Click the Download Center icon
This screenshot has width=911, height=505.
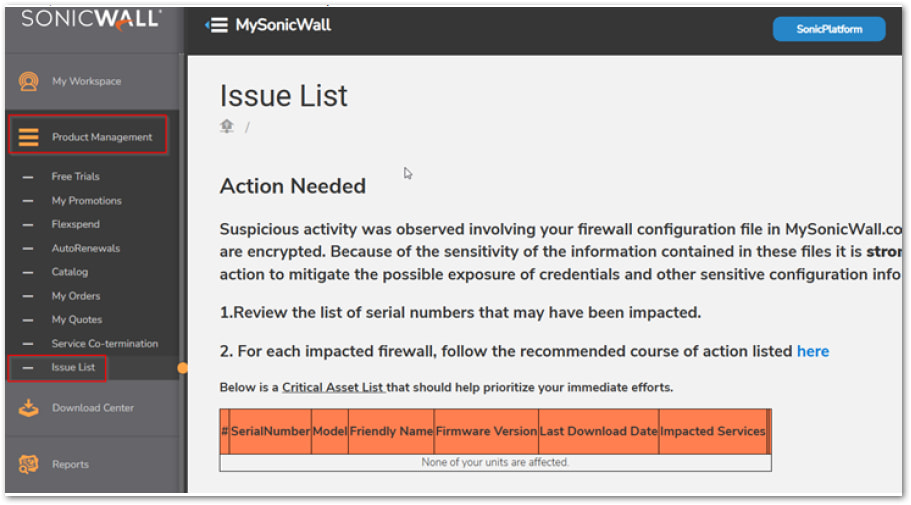(x=28, y=408)
